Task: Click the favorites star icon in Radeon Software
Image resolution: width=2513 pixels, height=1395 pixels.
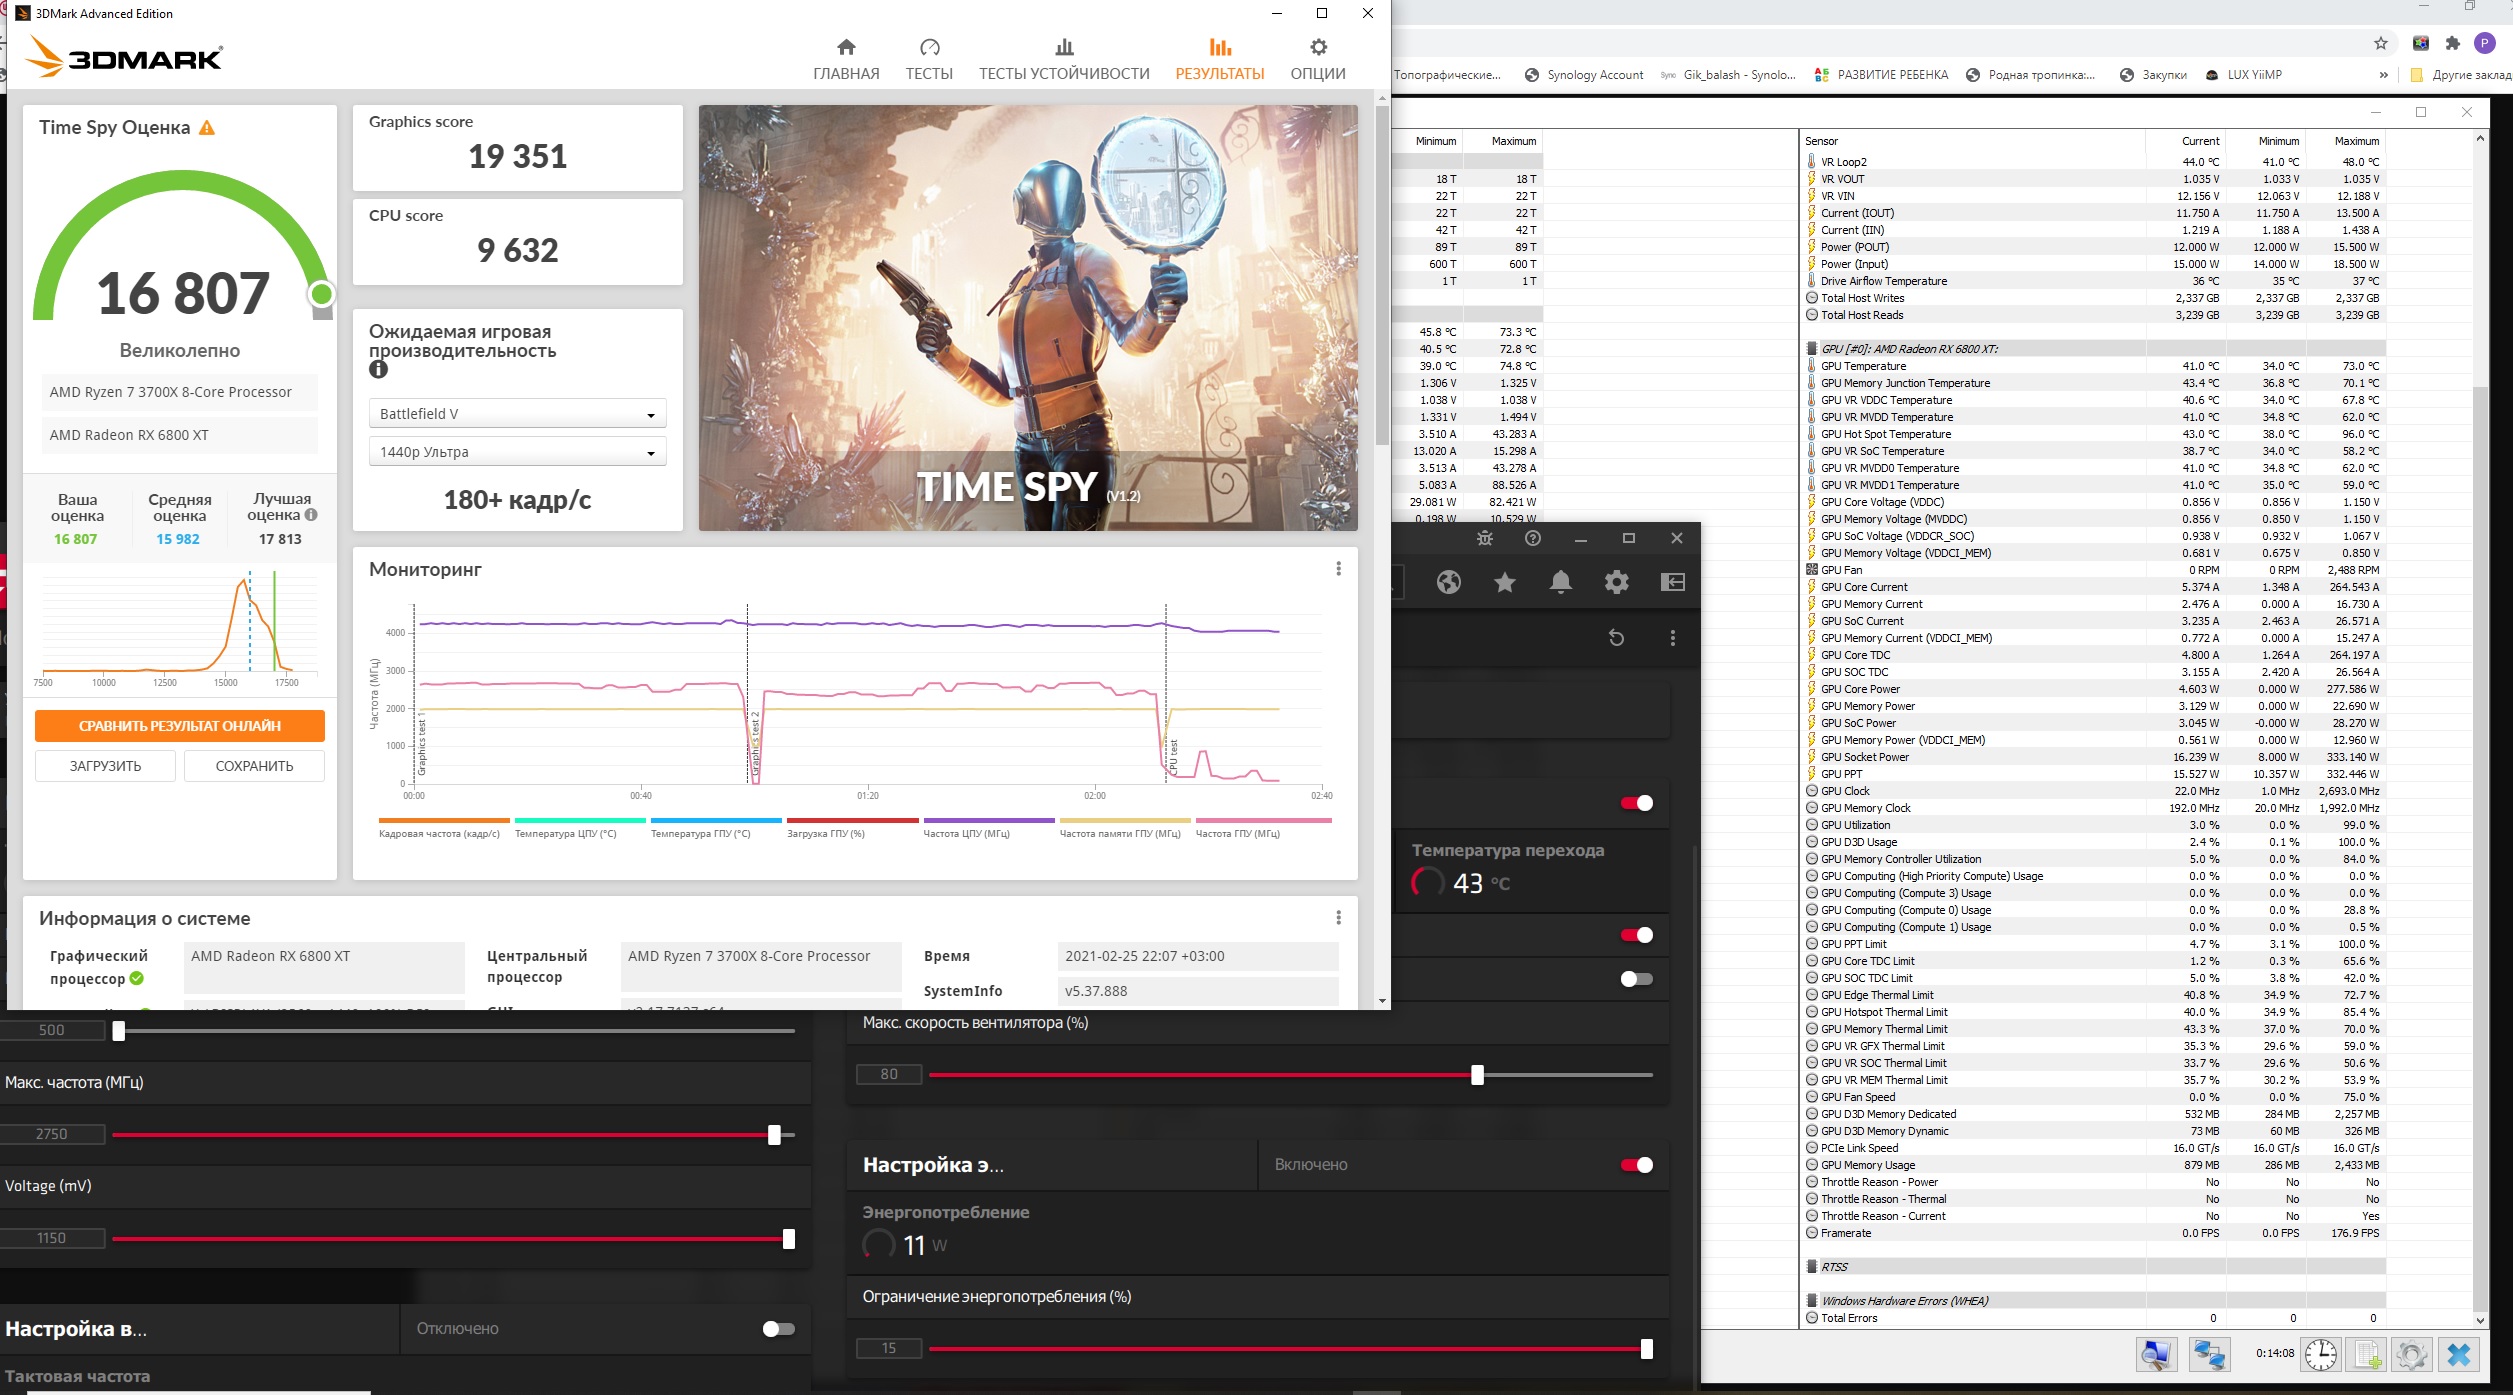Action: click(1504, 582)
